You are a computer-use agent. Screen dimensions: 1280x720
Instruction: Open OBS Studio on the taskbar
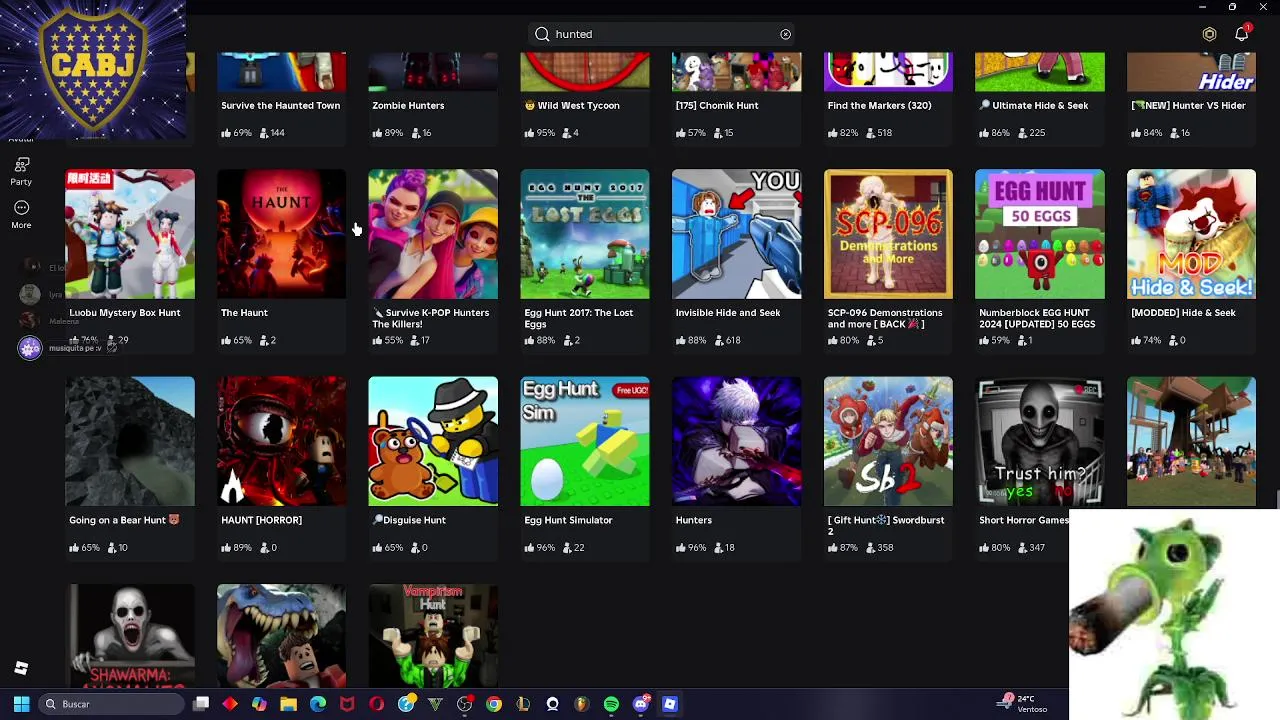tap(464, 704)
